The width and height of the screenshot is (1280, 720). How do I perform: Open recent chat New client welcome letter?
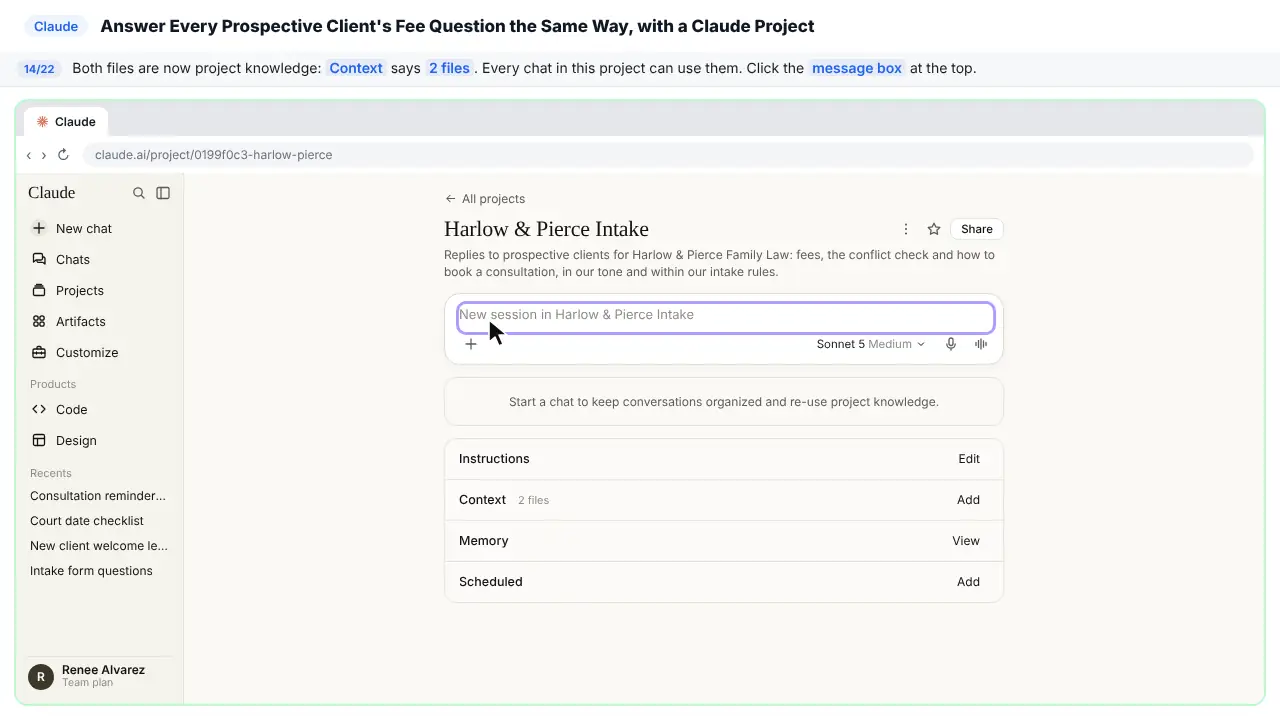(100, 546)
